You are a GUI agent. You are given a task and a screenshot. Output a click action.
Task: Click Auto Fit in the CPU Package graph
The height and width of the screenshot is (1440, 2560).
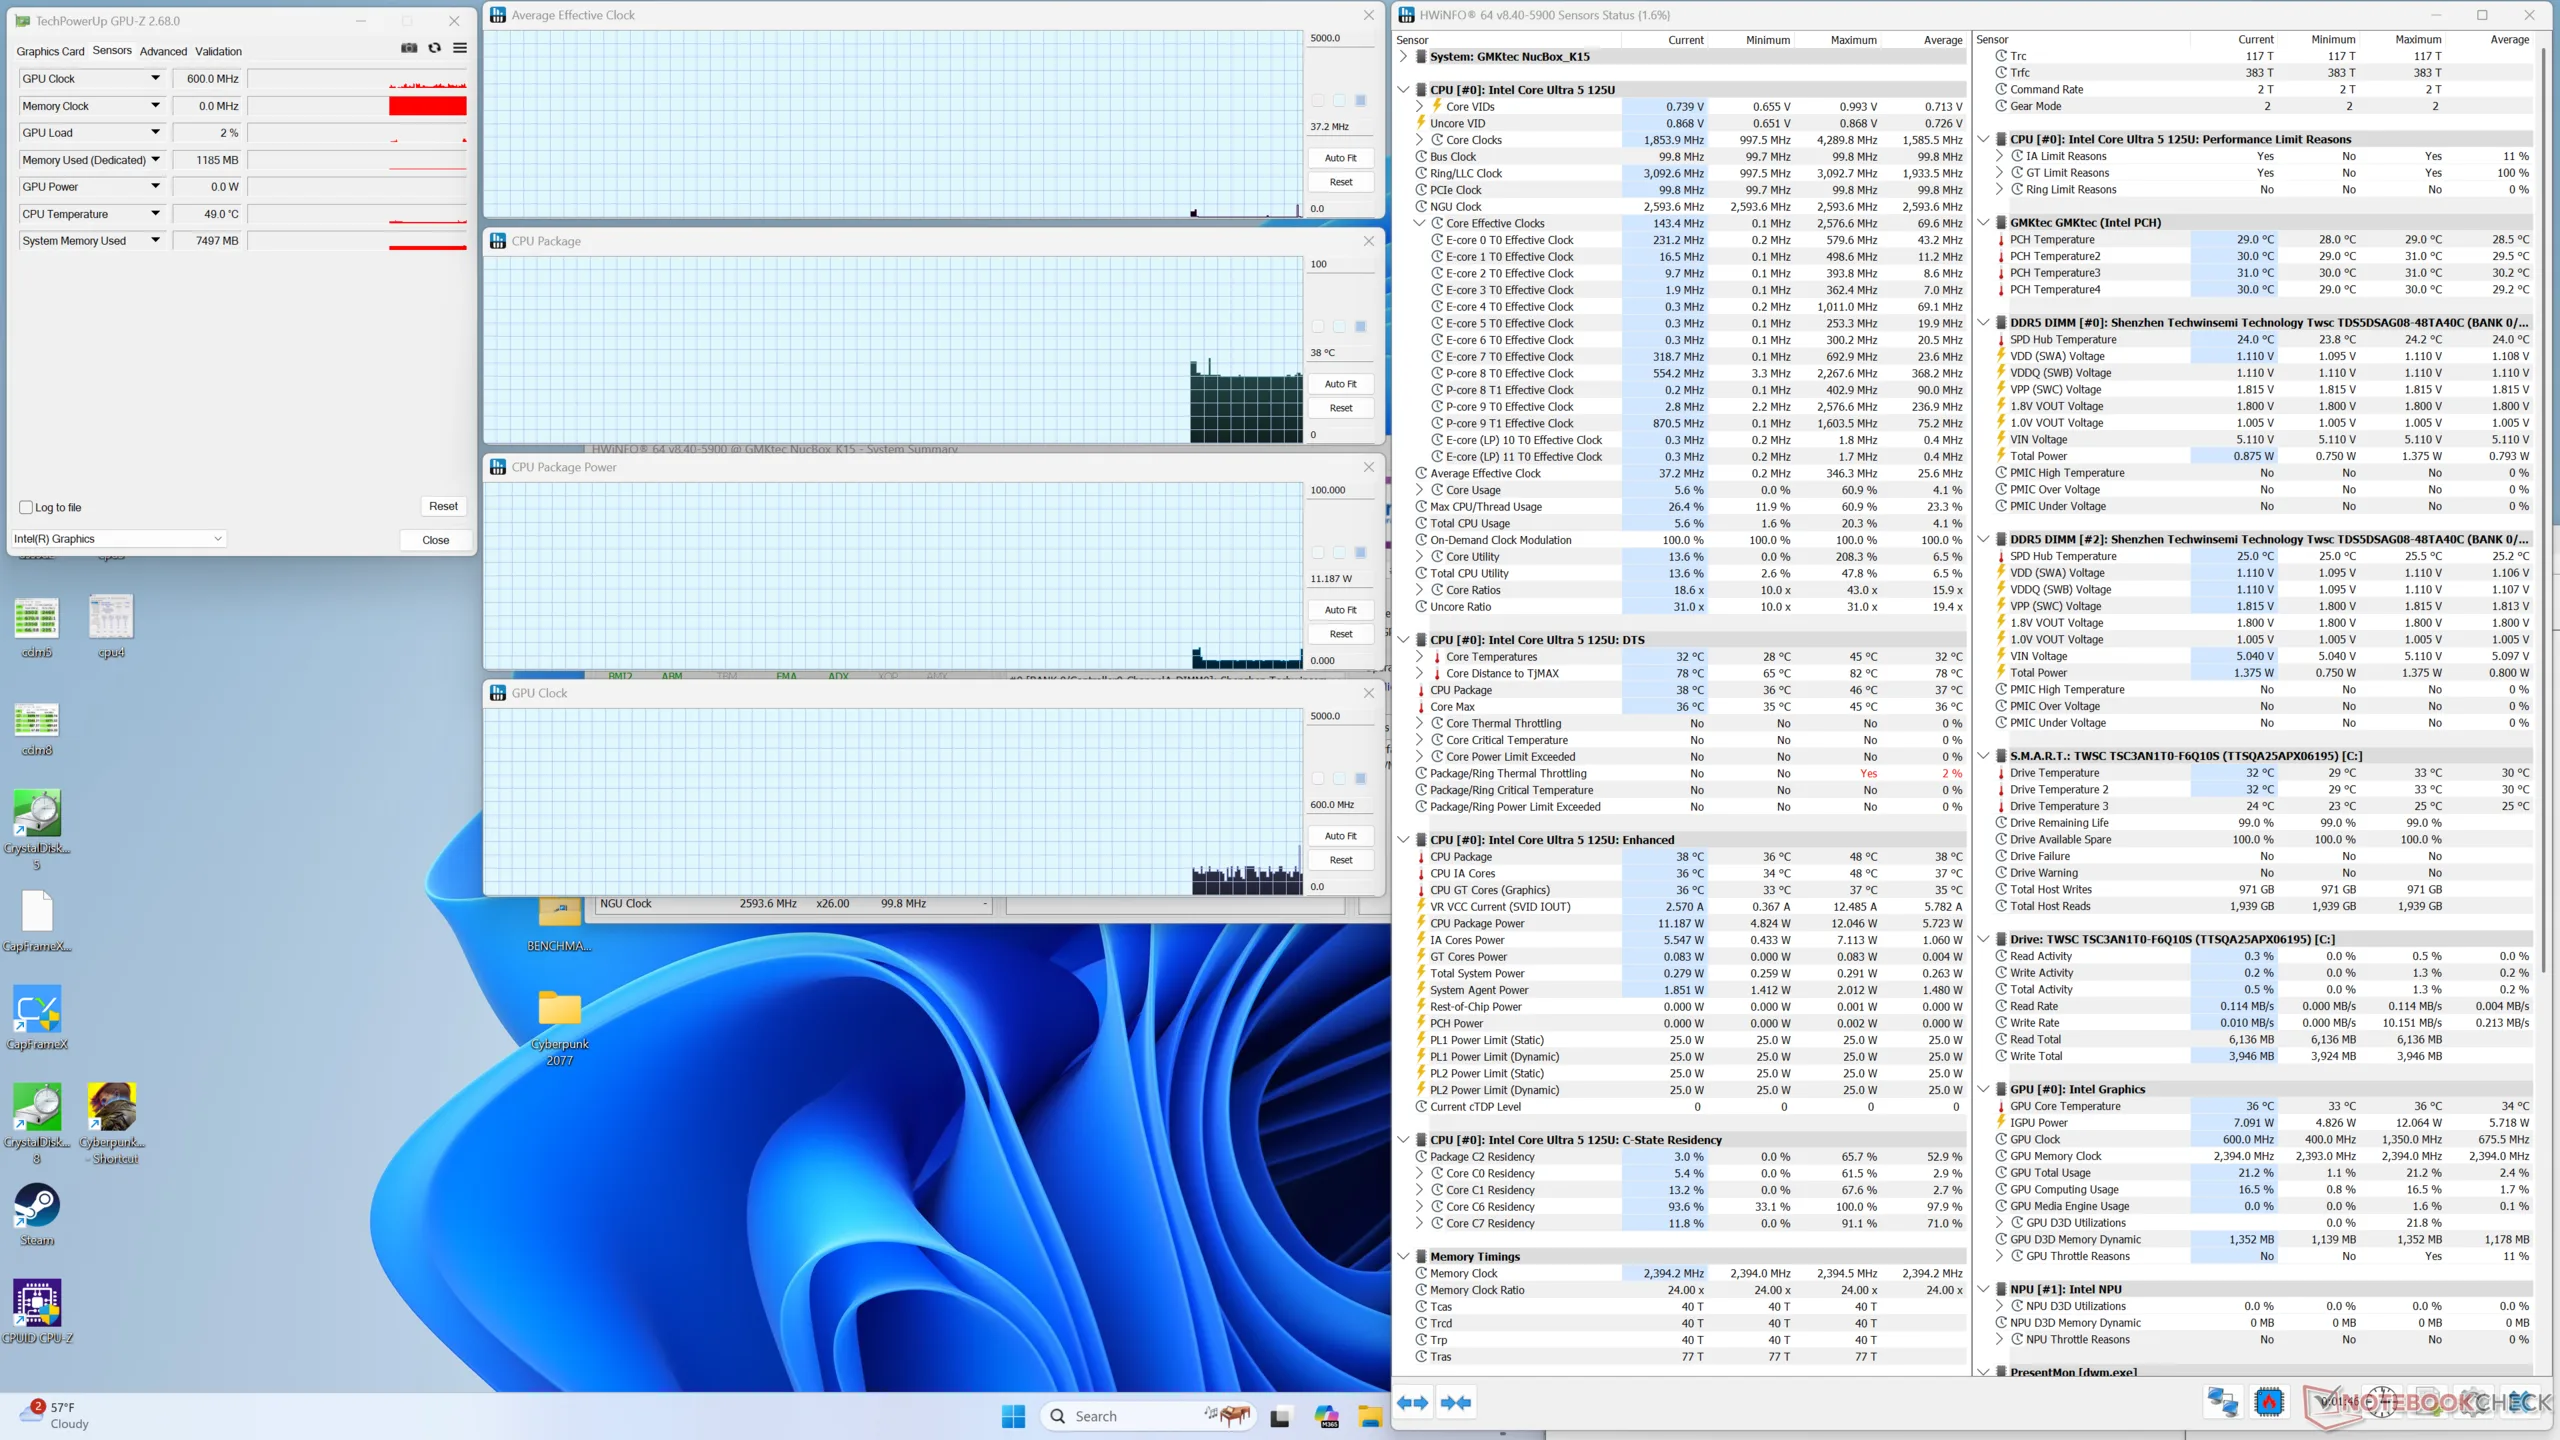(1340, 384)
